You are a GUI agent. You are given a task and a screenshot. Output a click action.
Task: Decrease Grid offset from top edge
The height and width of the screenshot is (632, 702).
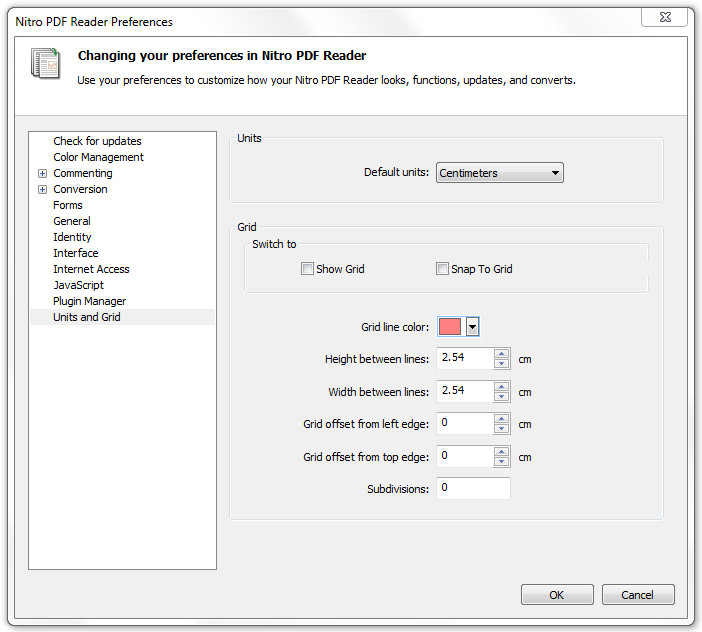pyautogui.click(x=501, y=461)
